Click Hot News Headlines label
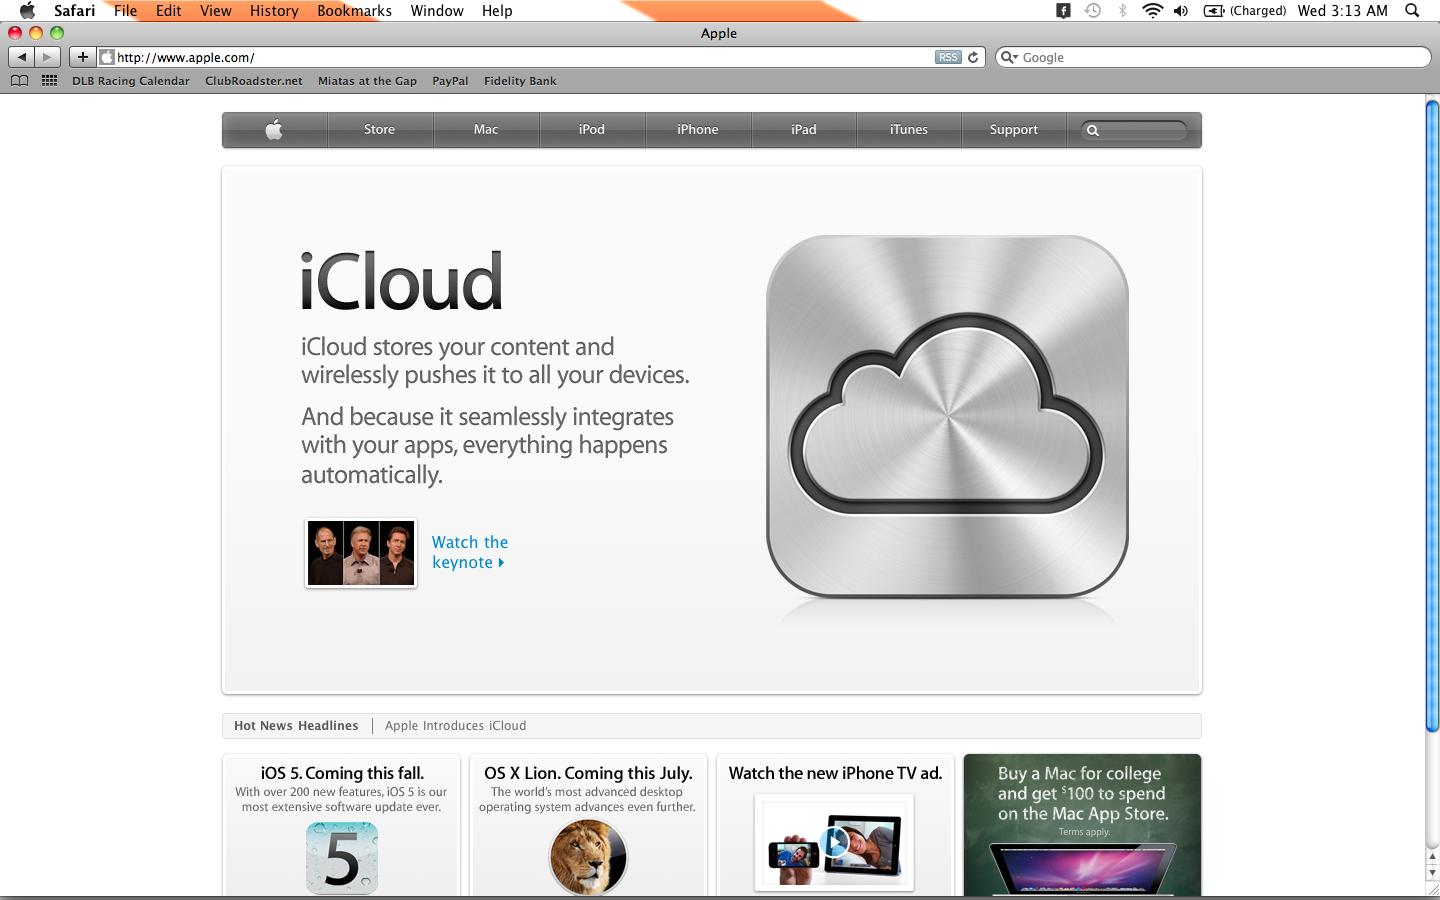Image resolution: width=1440 pixels, height=900 pixels. point(296,726)
